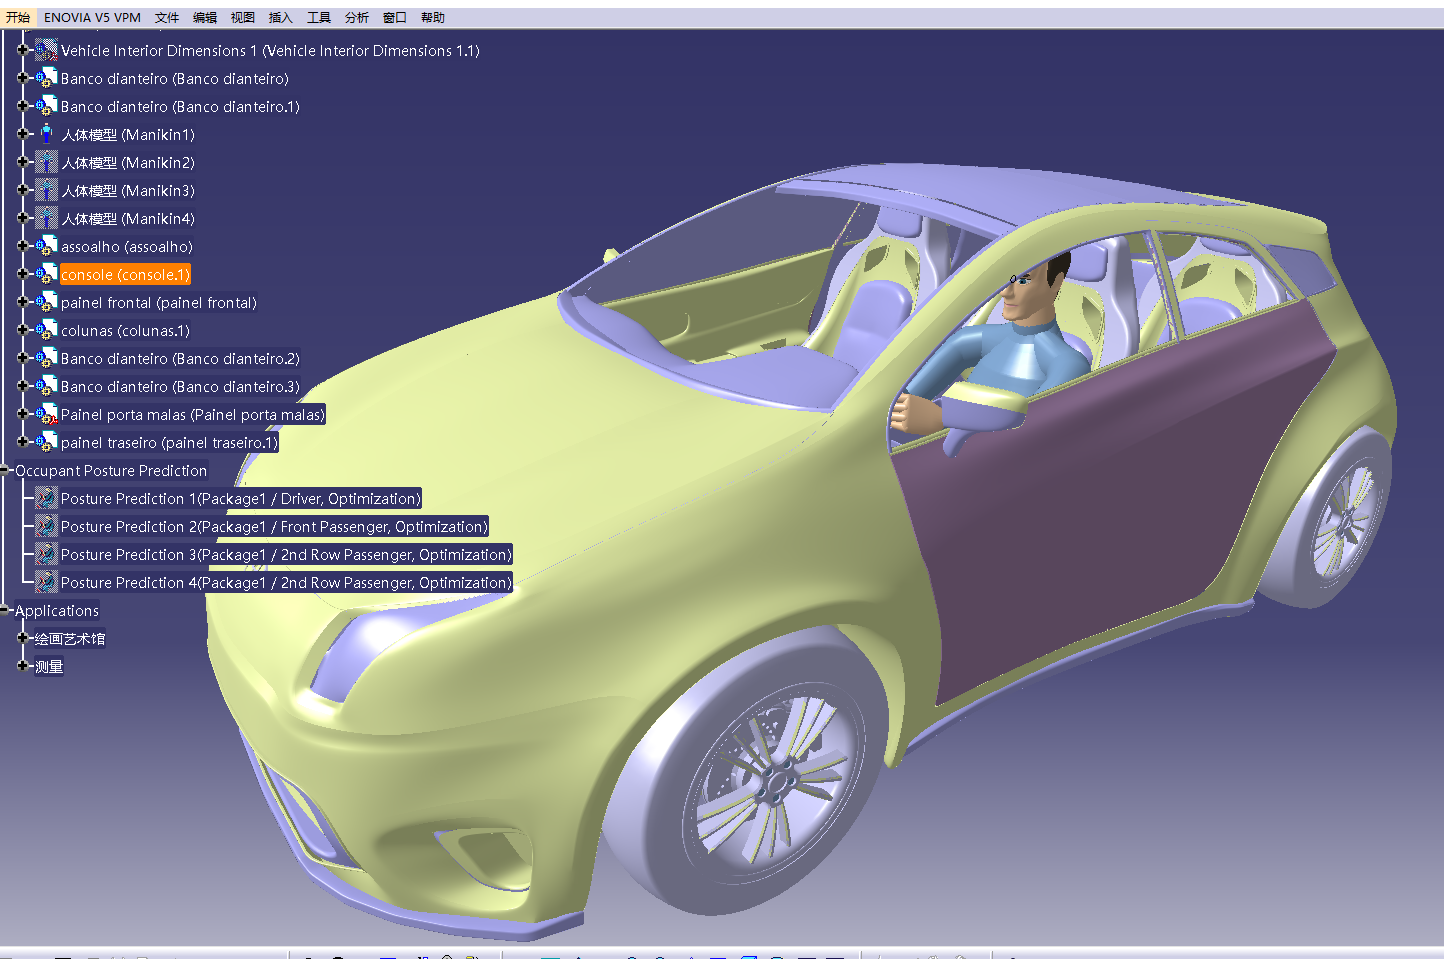
Task: Click the manikin icon for Manikin2
Action: pyautogui.click(x=46, y=162)
